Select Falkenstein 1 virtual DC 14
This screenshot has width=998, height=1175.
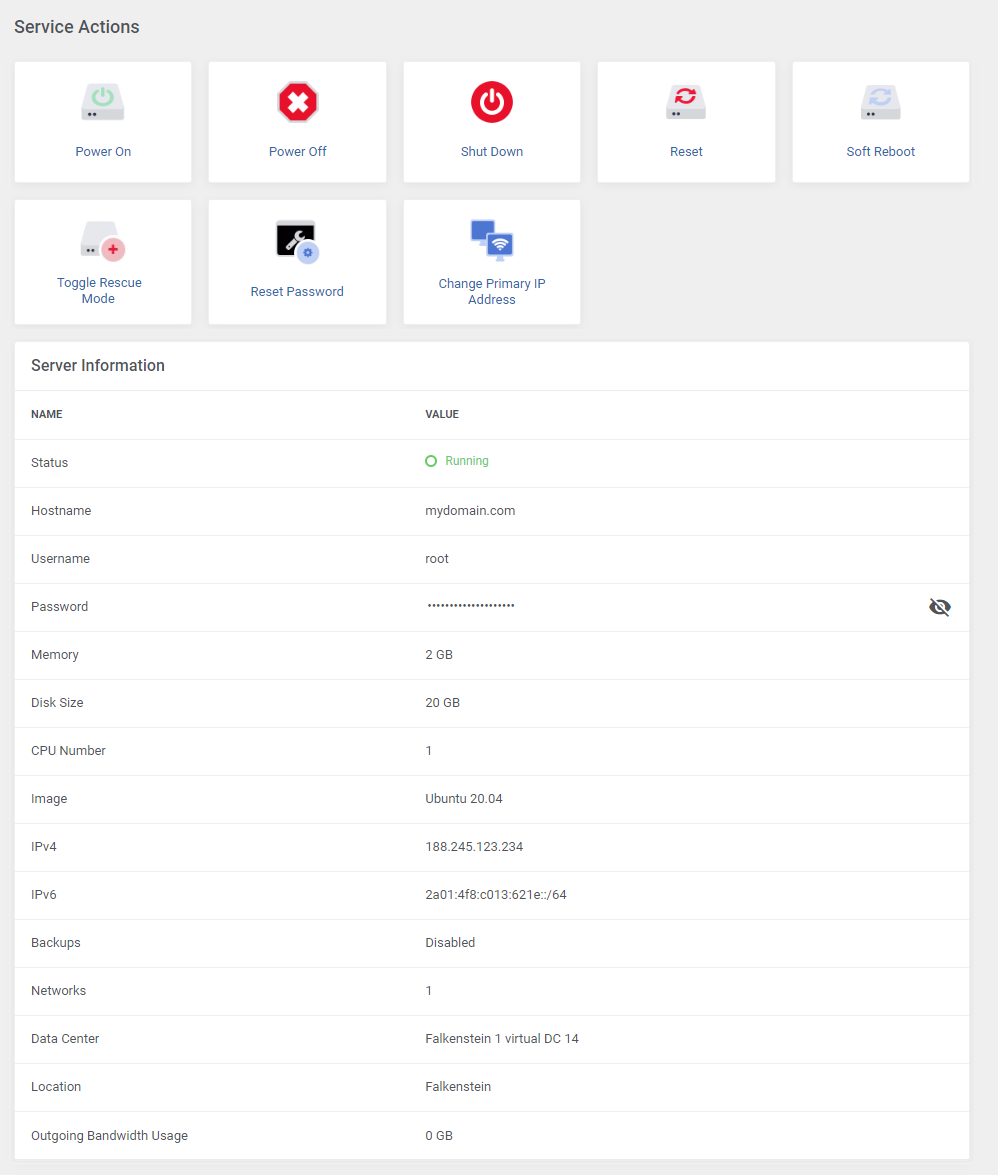501,1038
